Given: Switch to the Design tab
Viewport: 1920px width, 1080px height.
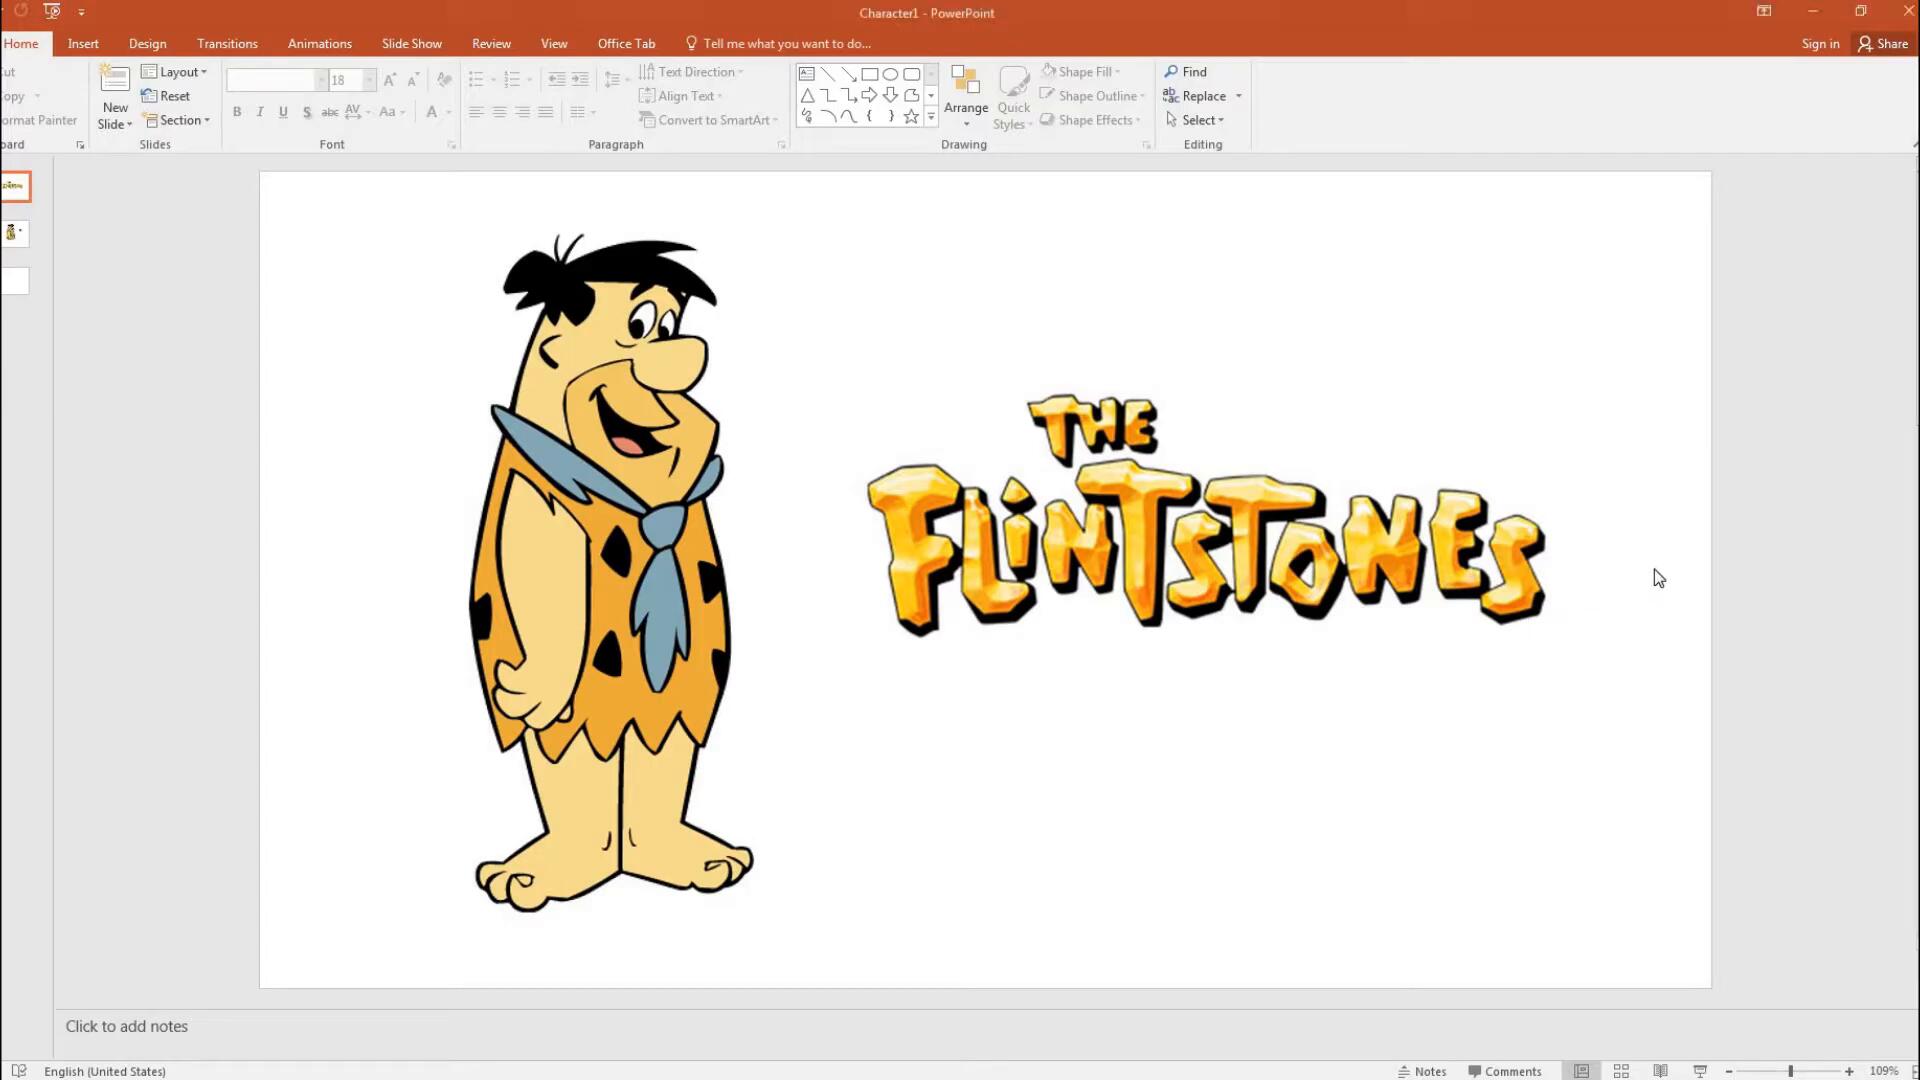Looking at the screenshot, I should pyautogui.click(x=147, y=44).
